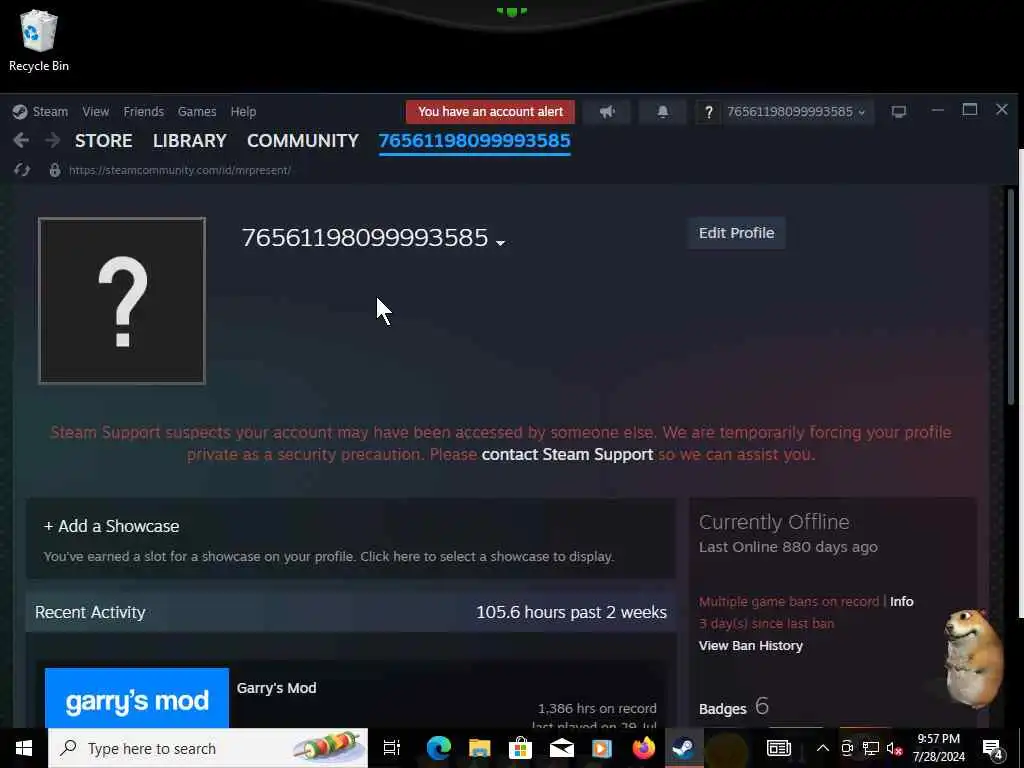Image resolution: width=1024 pixels, height=768 pixels.
Task: Open notifications bell icon
Action: 662,112
